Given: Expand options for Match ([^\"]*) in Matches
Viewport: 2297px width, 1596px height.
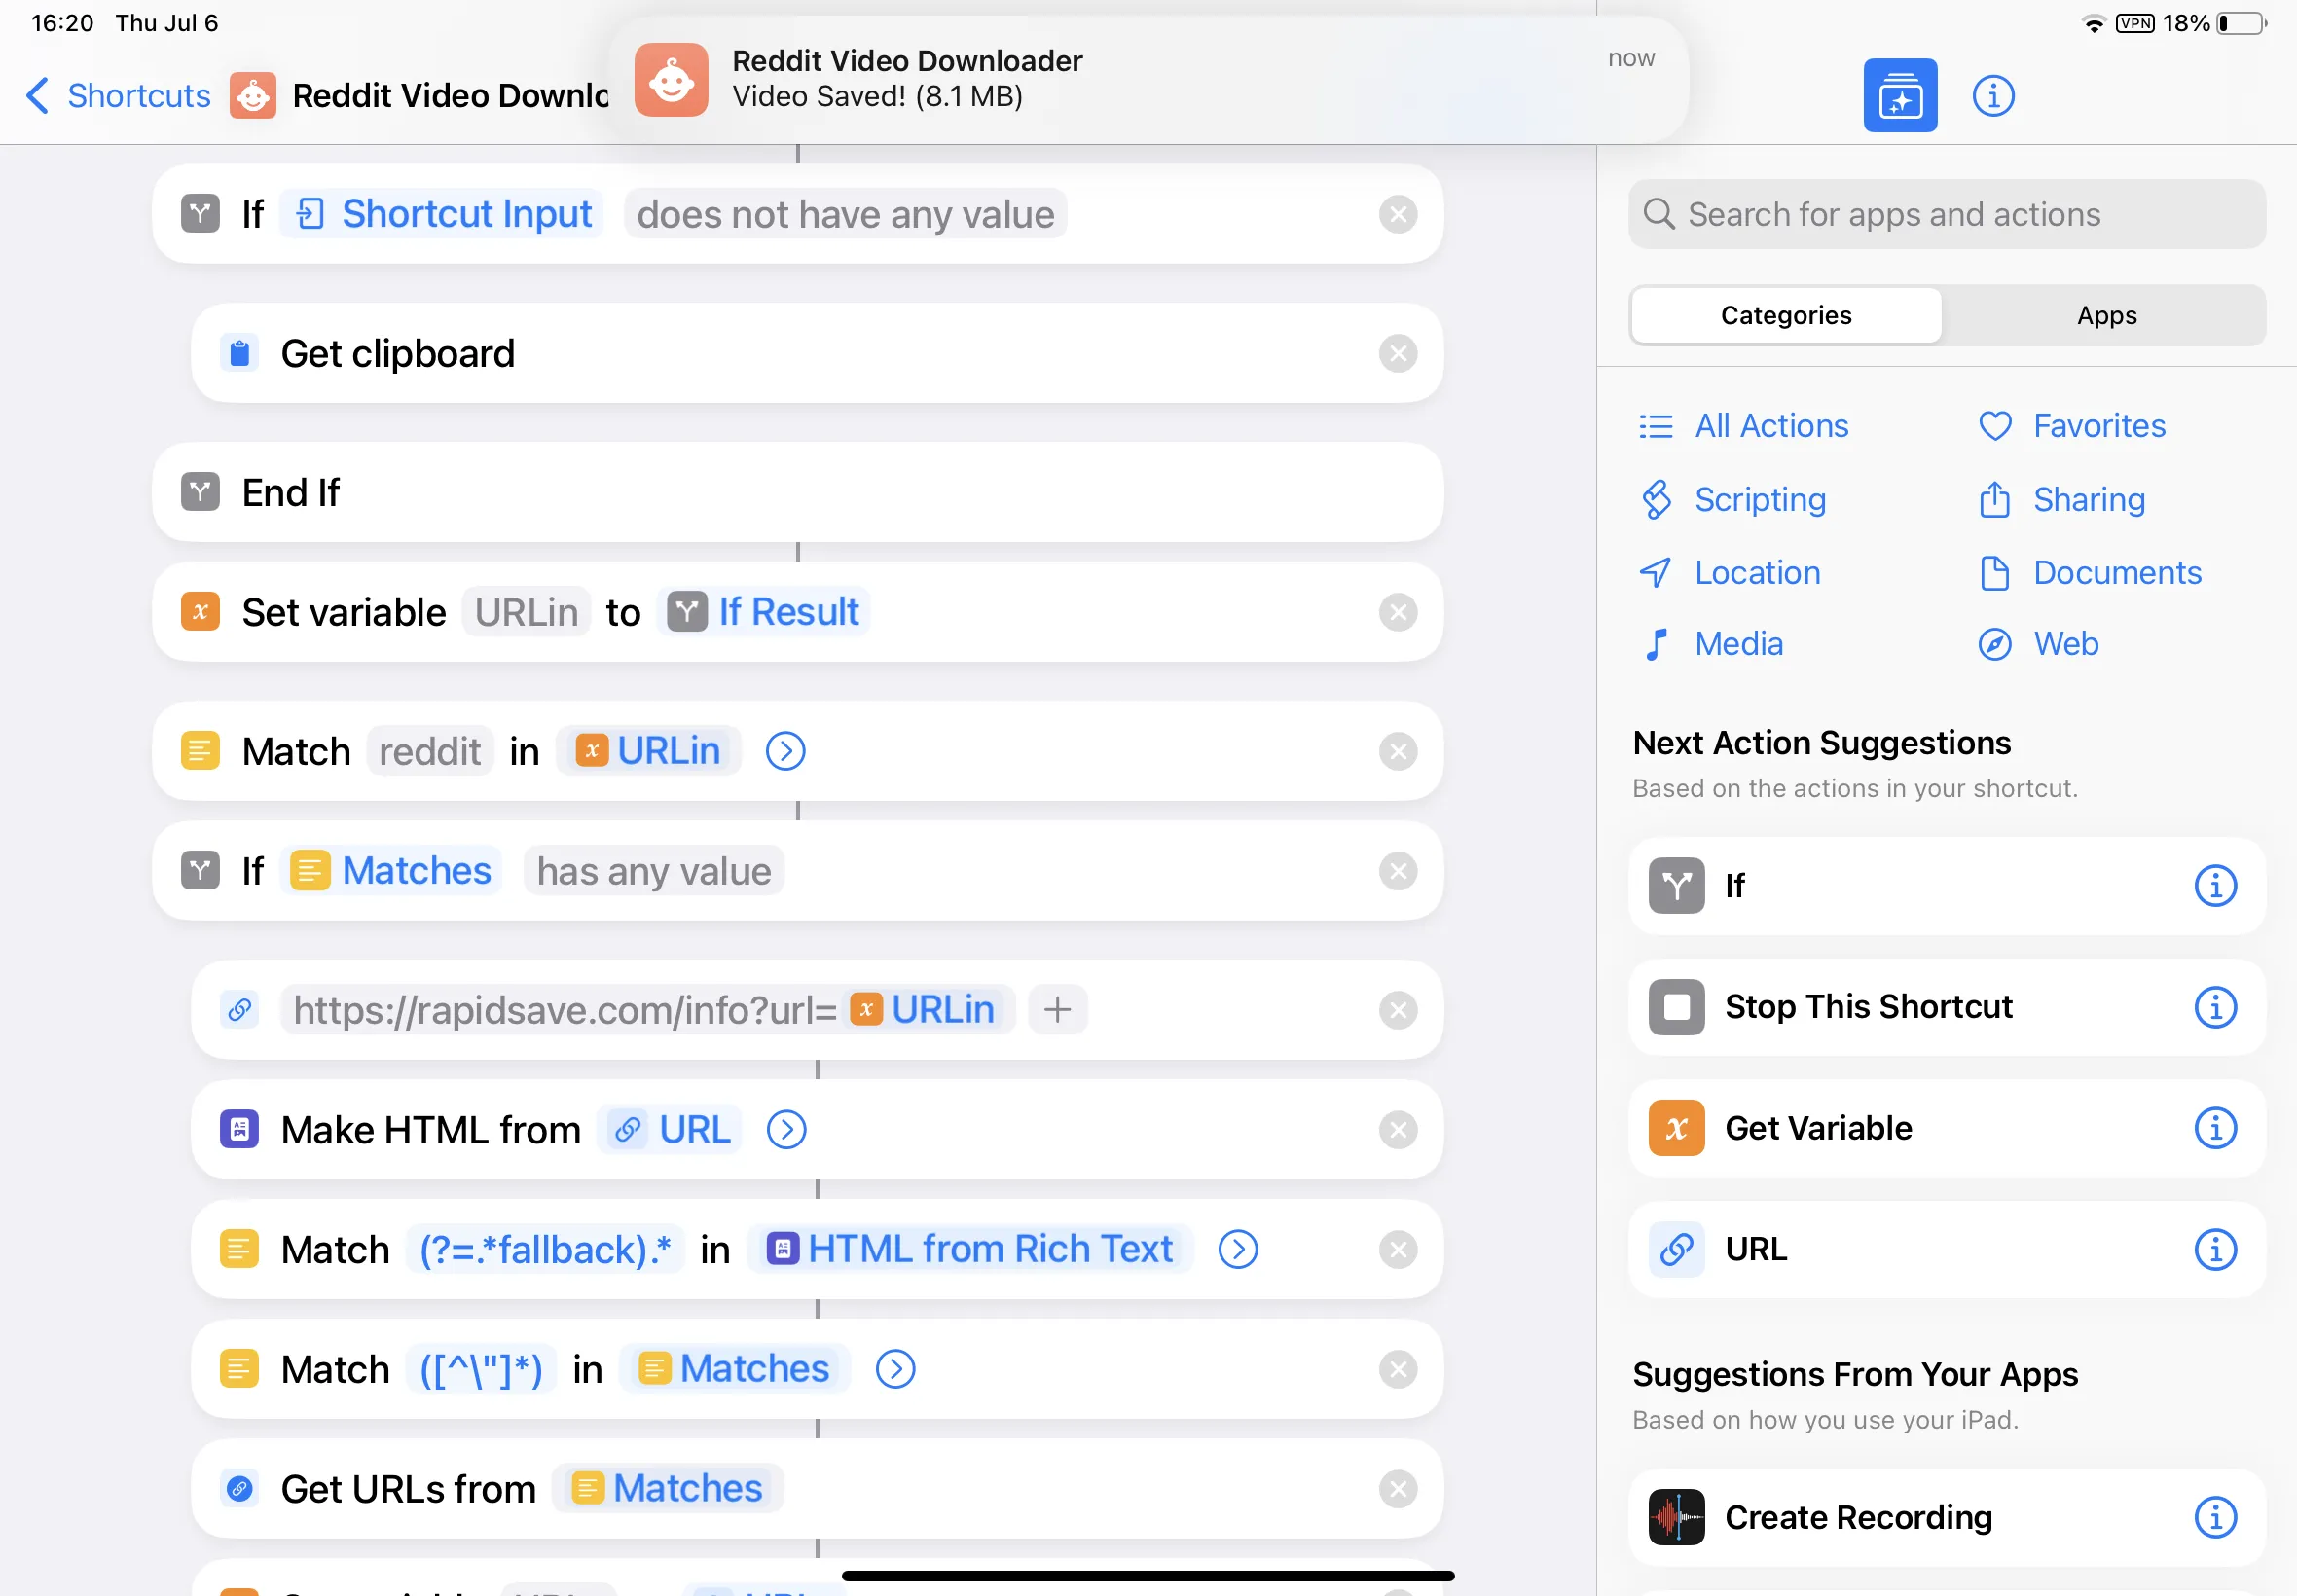Looking at the screenshot, I should 895,1369.
